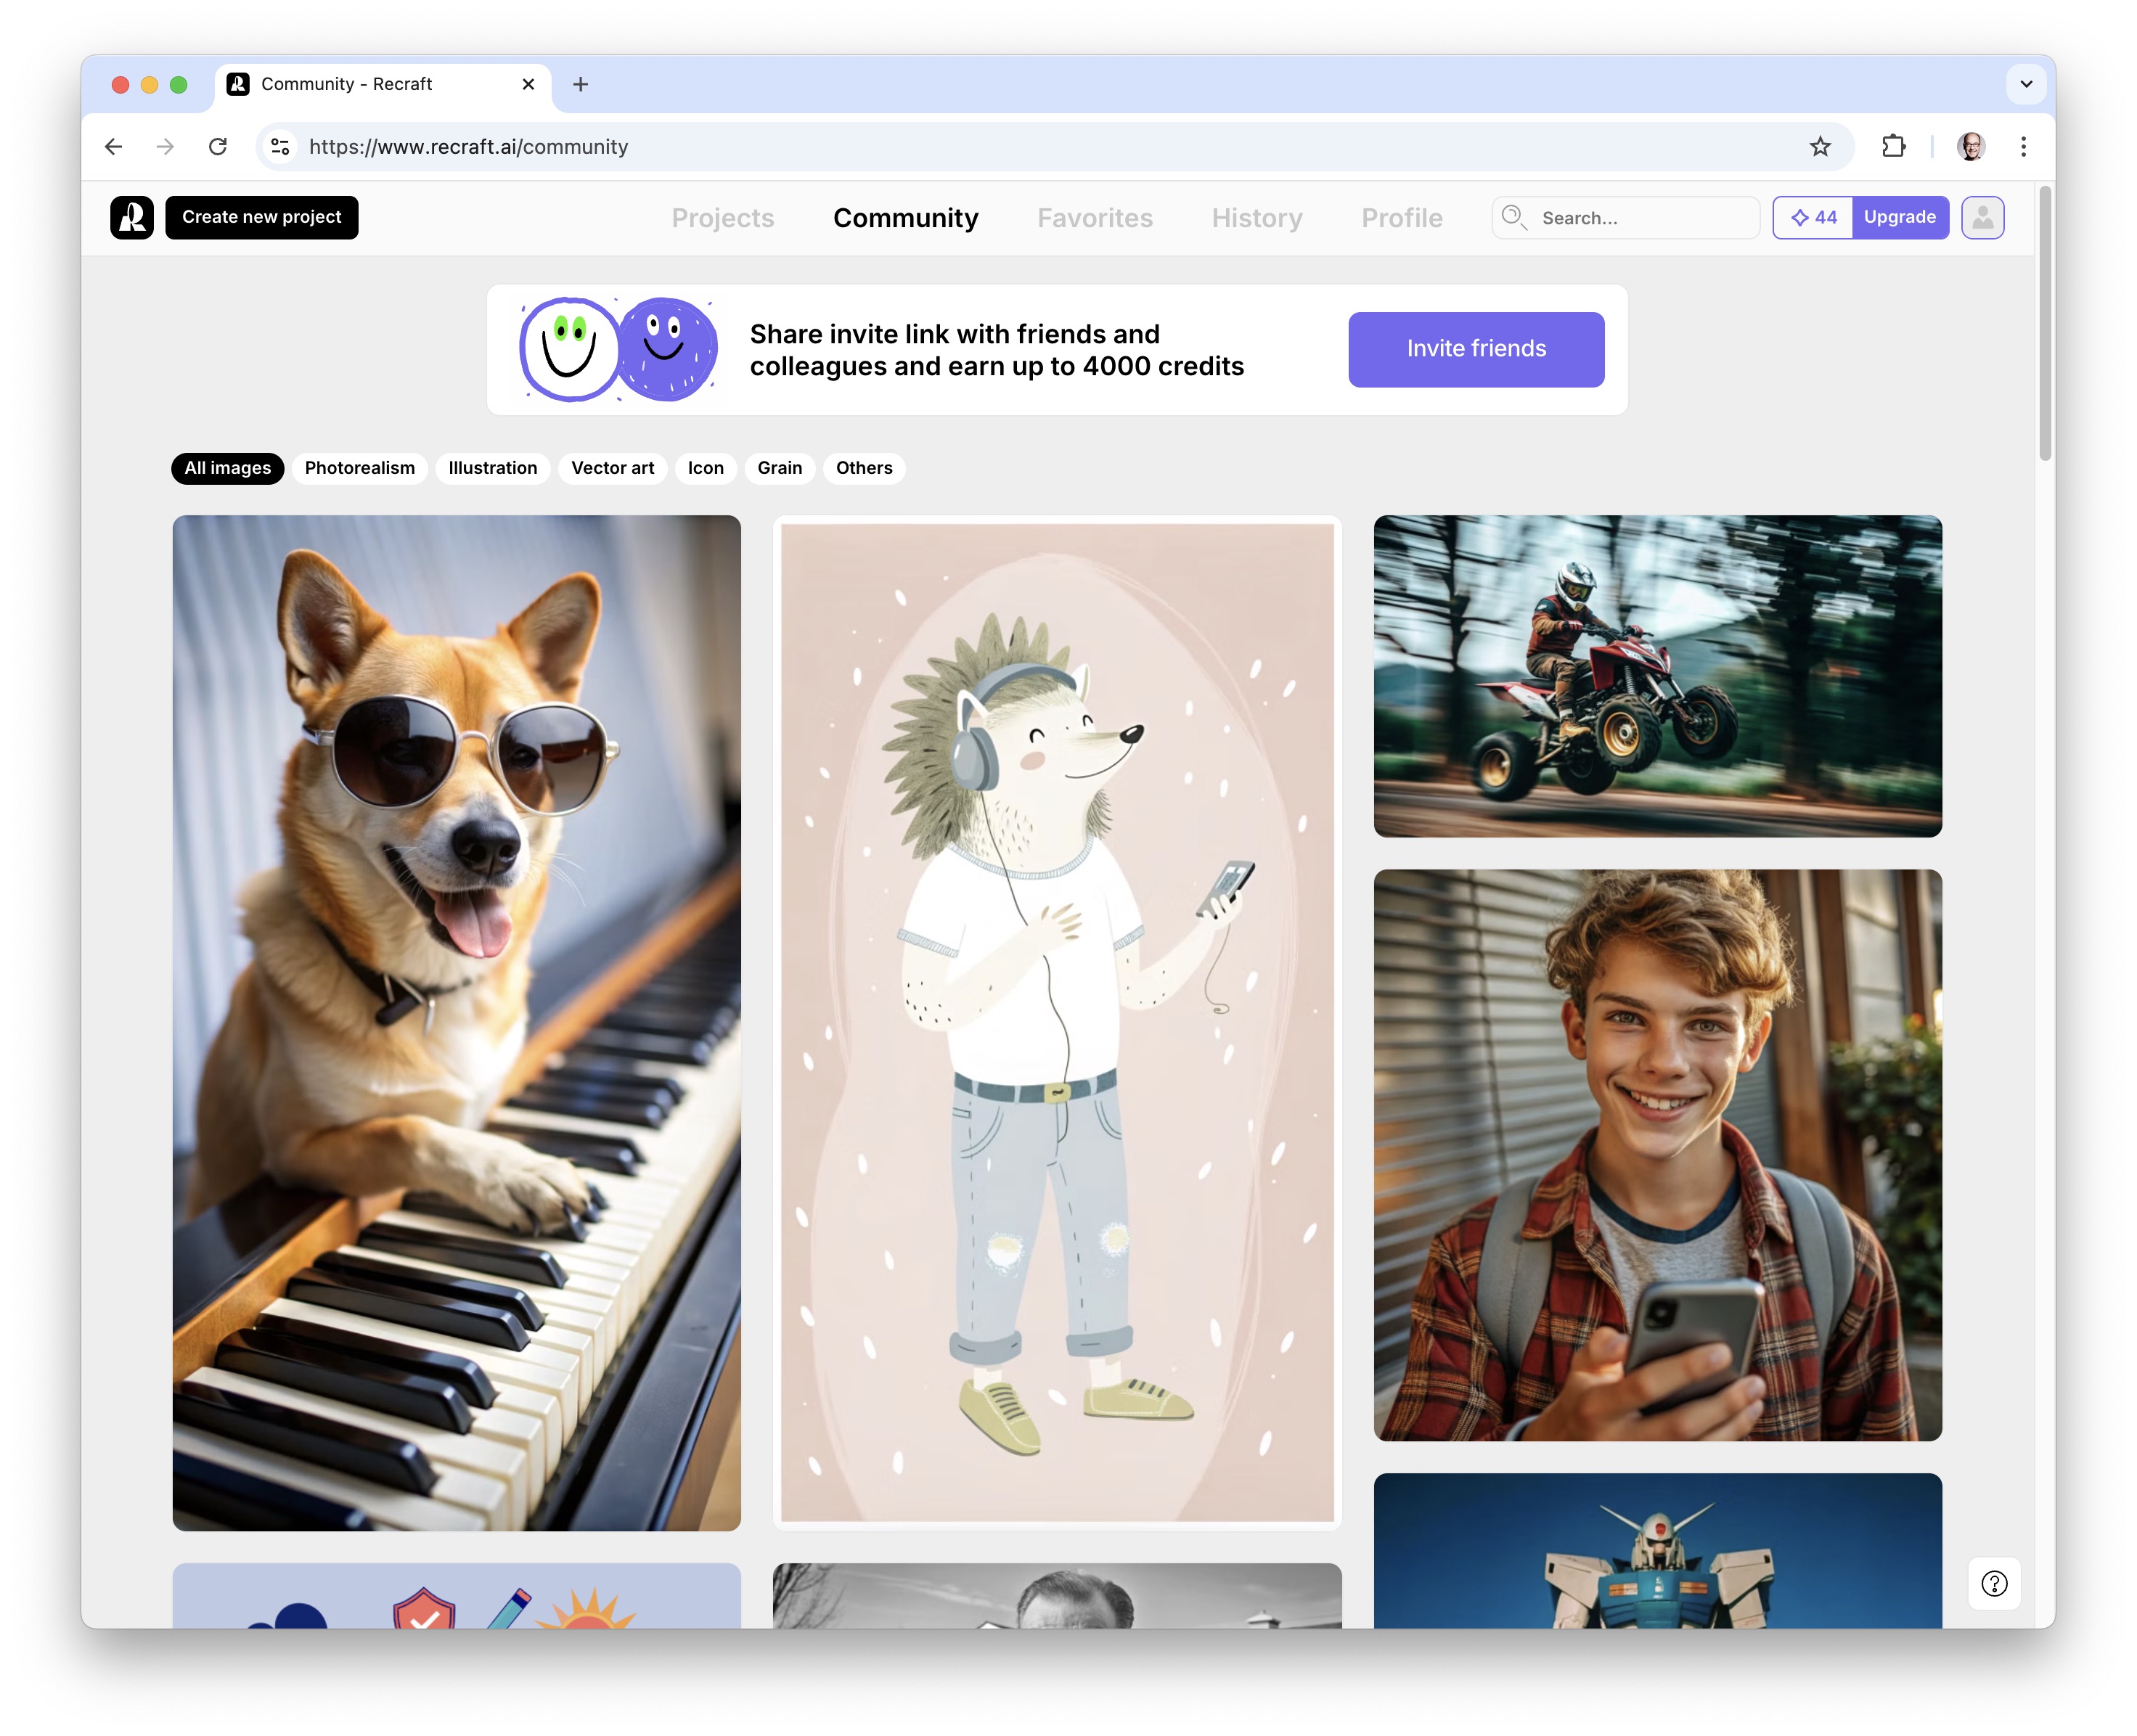Open the dog playing piano image
Image resolution: width=2137 pixels, height=1736 pixels.
[456, 1022]
